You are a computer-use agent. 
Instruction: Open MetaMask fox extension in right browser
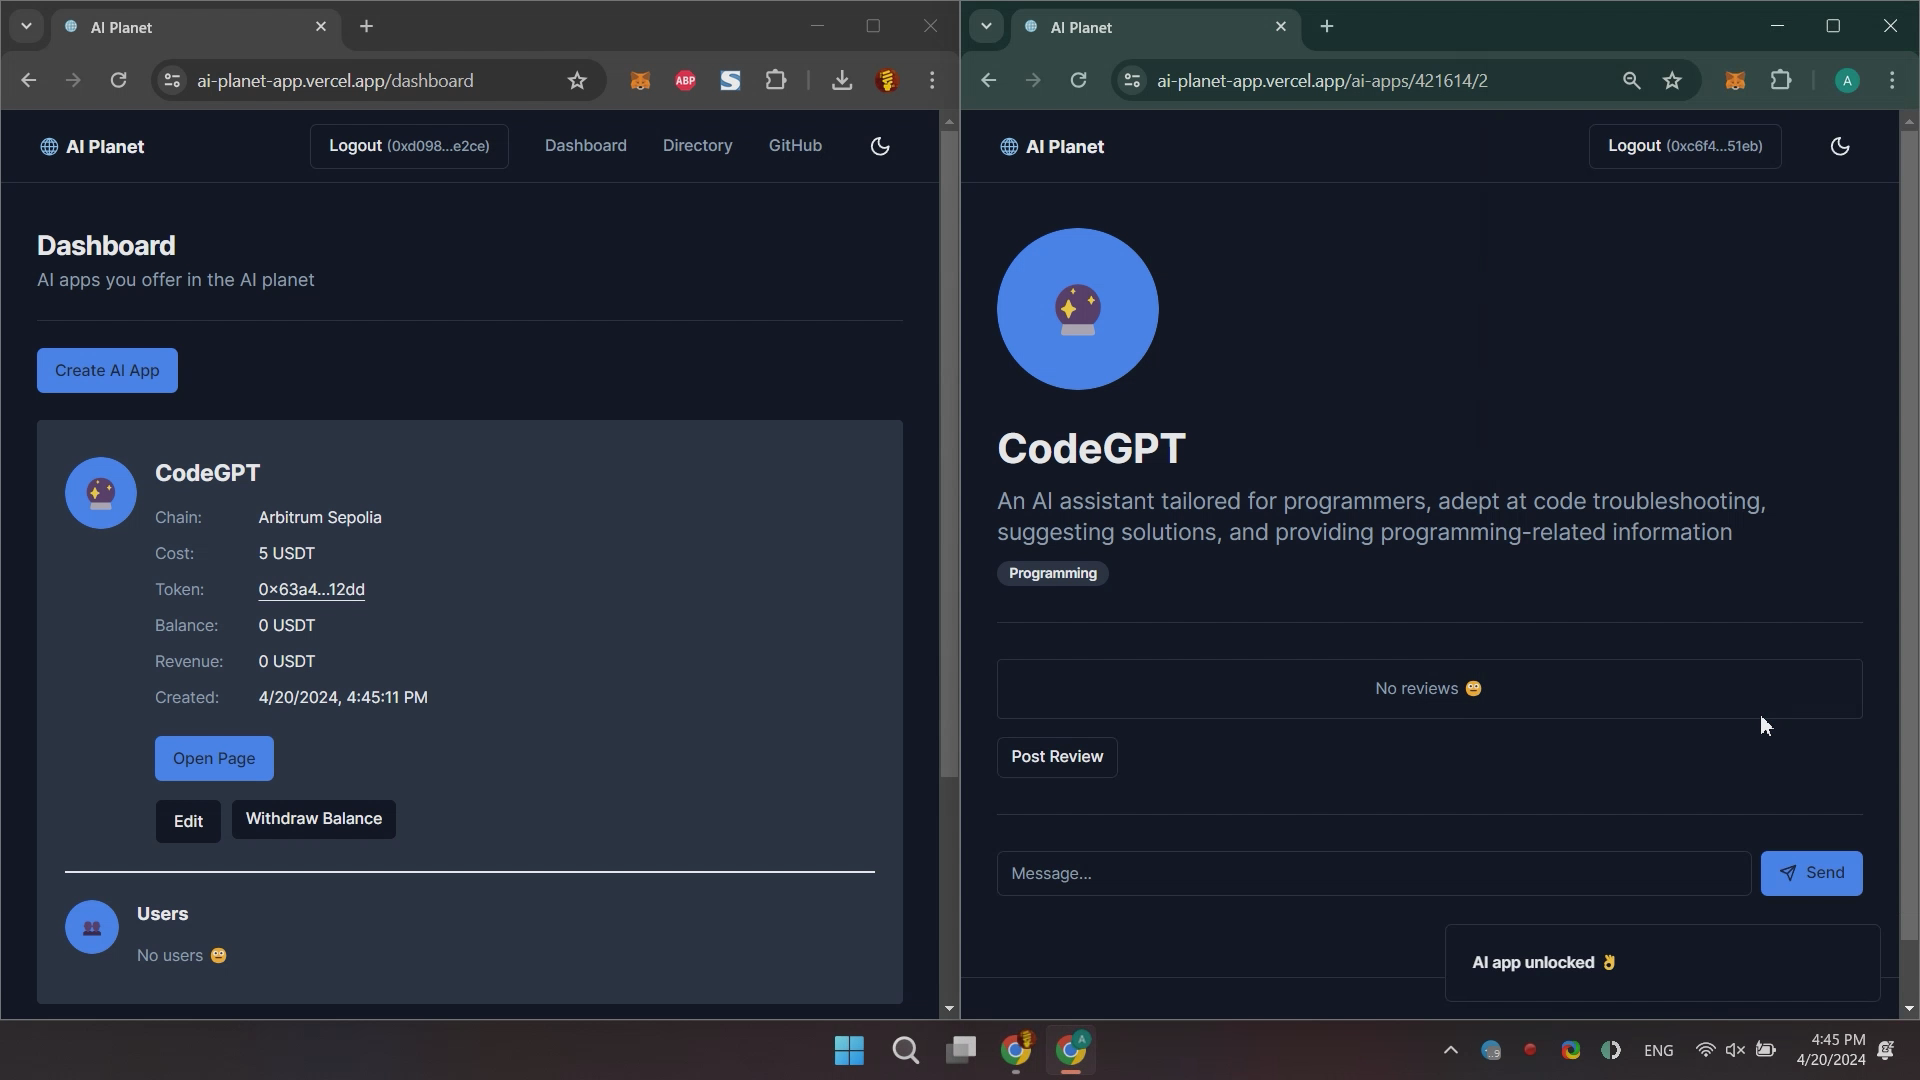coord(1735,81)
